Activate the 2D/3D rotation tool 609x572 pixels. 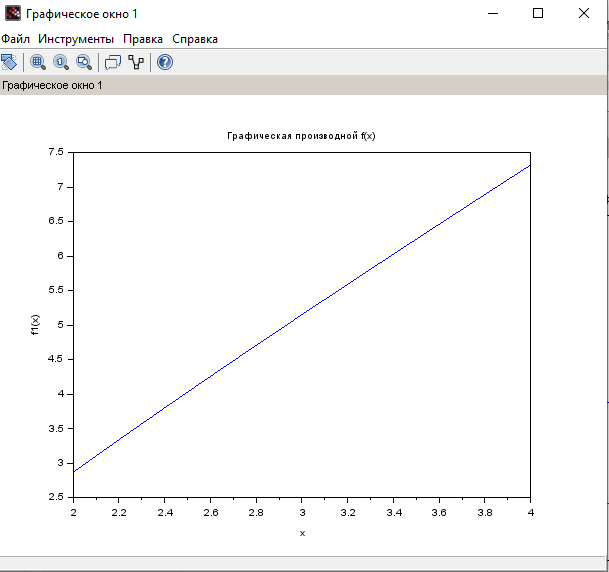[x=9, y=62]
